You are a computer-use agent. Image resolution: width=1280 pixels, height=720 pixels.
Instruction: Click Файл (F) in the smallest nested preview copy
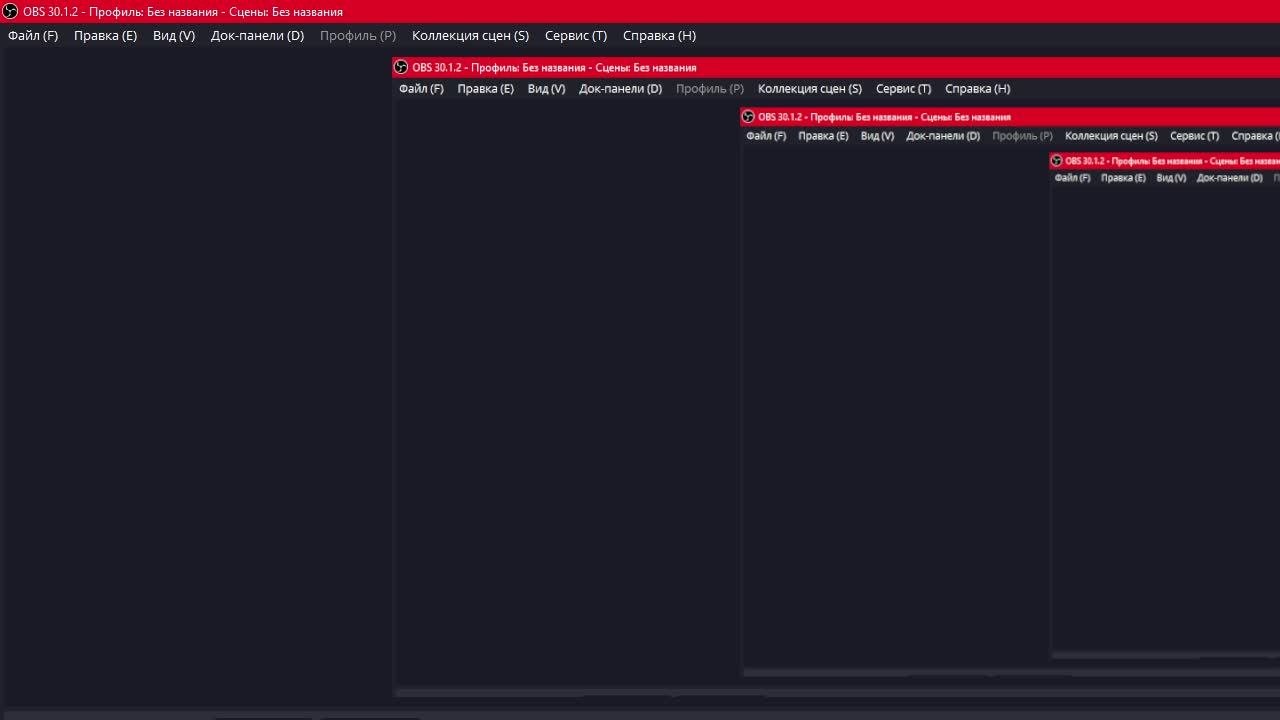(1072, 178)
